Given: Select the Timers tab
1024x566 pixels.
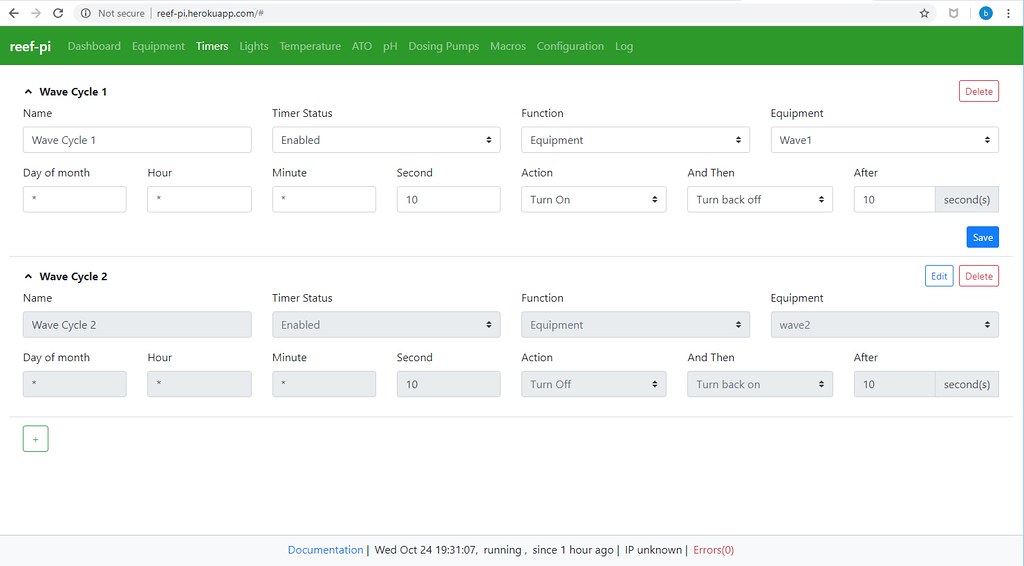Looking at the screenshot, I should coord(212,46).
